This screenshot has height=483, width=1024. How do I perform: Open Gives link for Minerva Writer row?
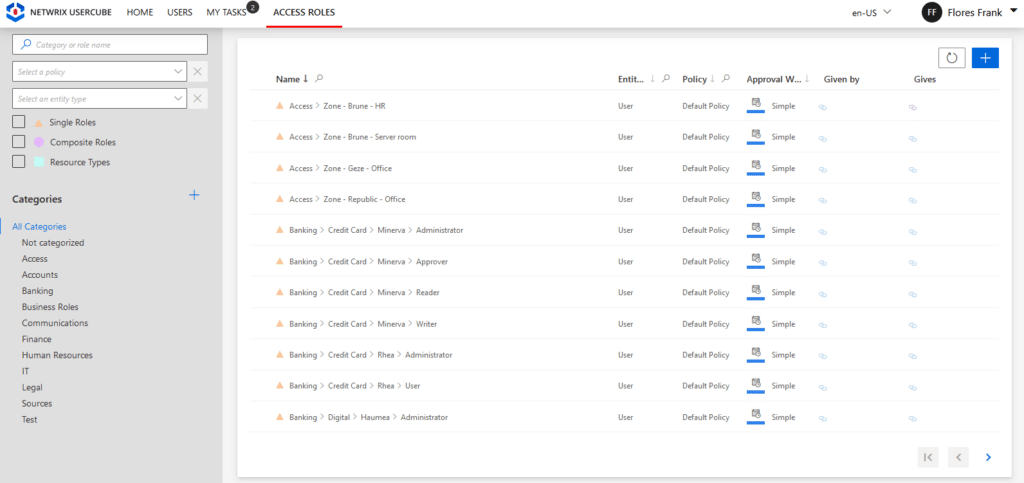click(x=913, y=325)
